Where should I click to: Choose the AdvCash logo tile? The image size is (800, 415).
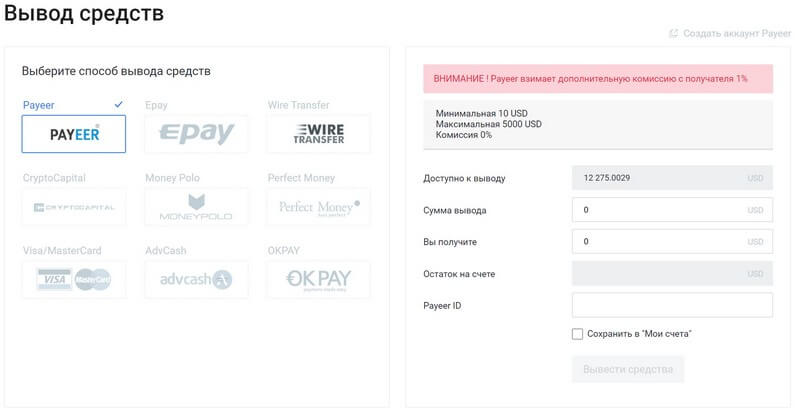pos(196,280)
